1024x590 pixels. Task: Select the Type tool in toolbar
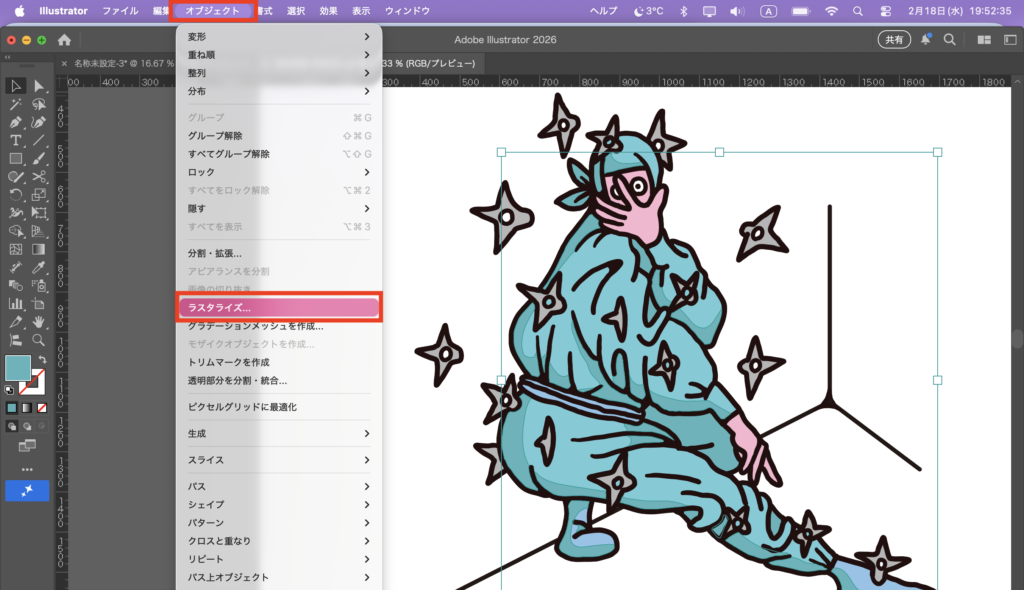(x=16, y=140)
